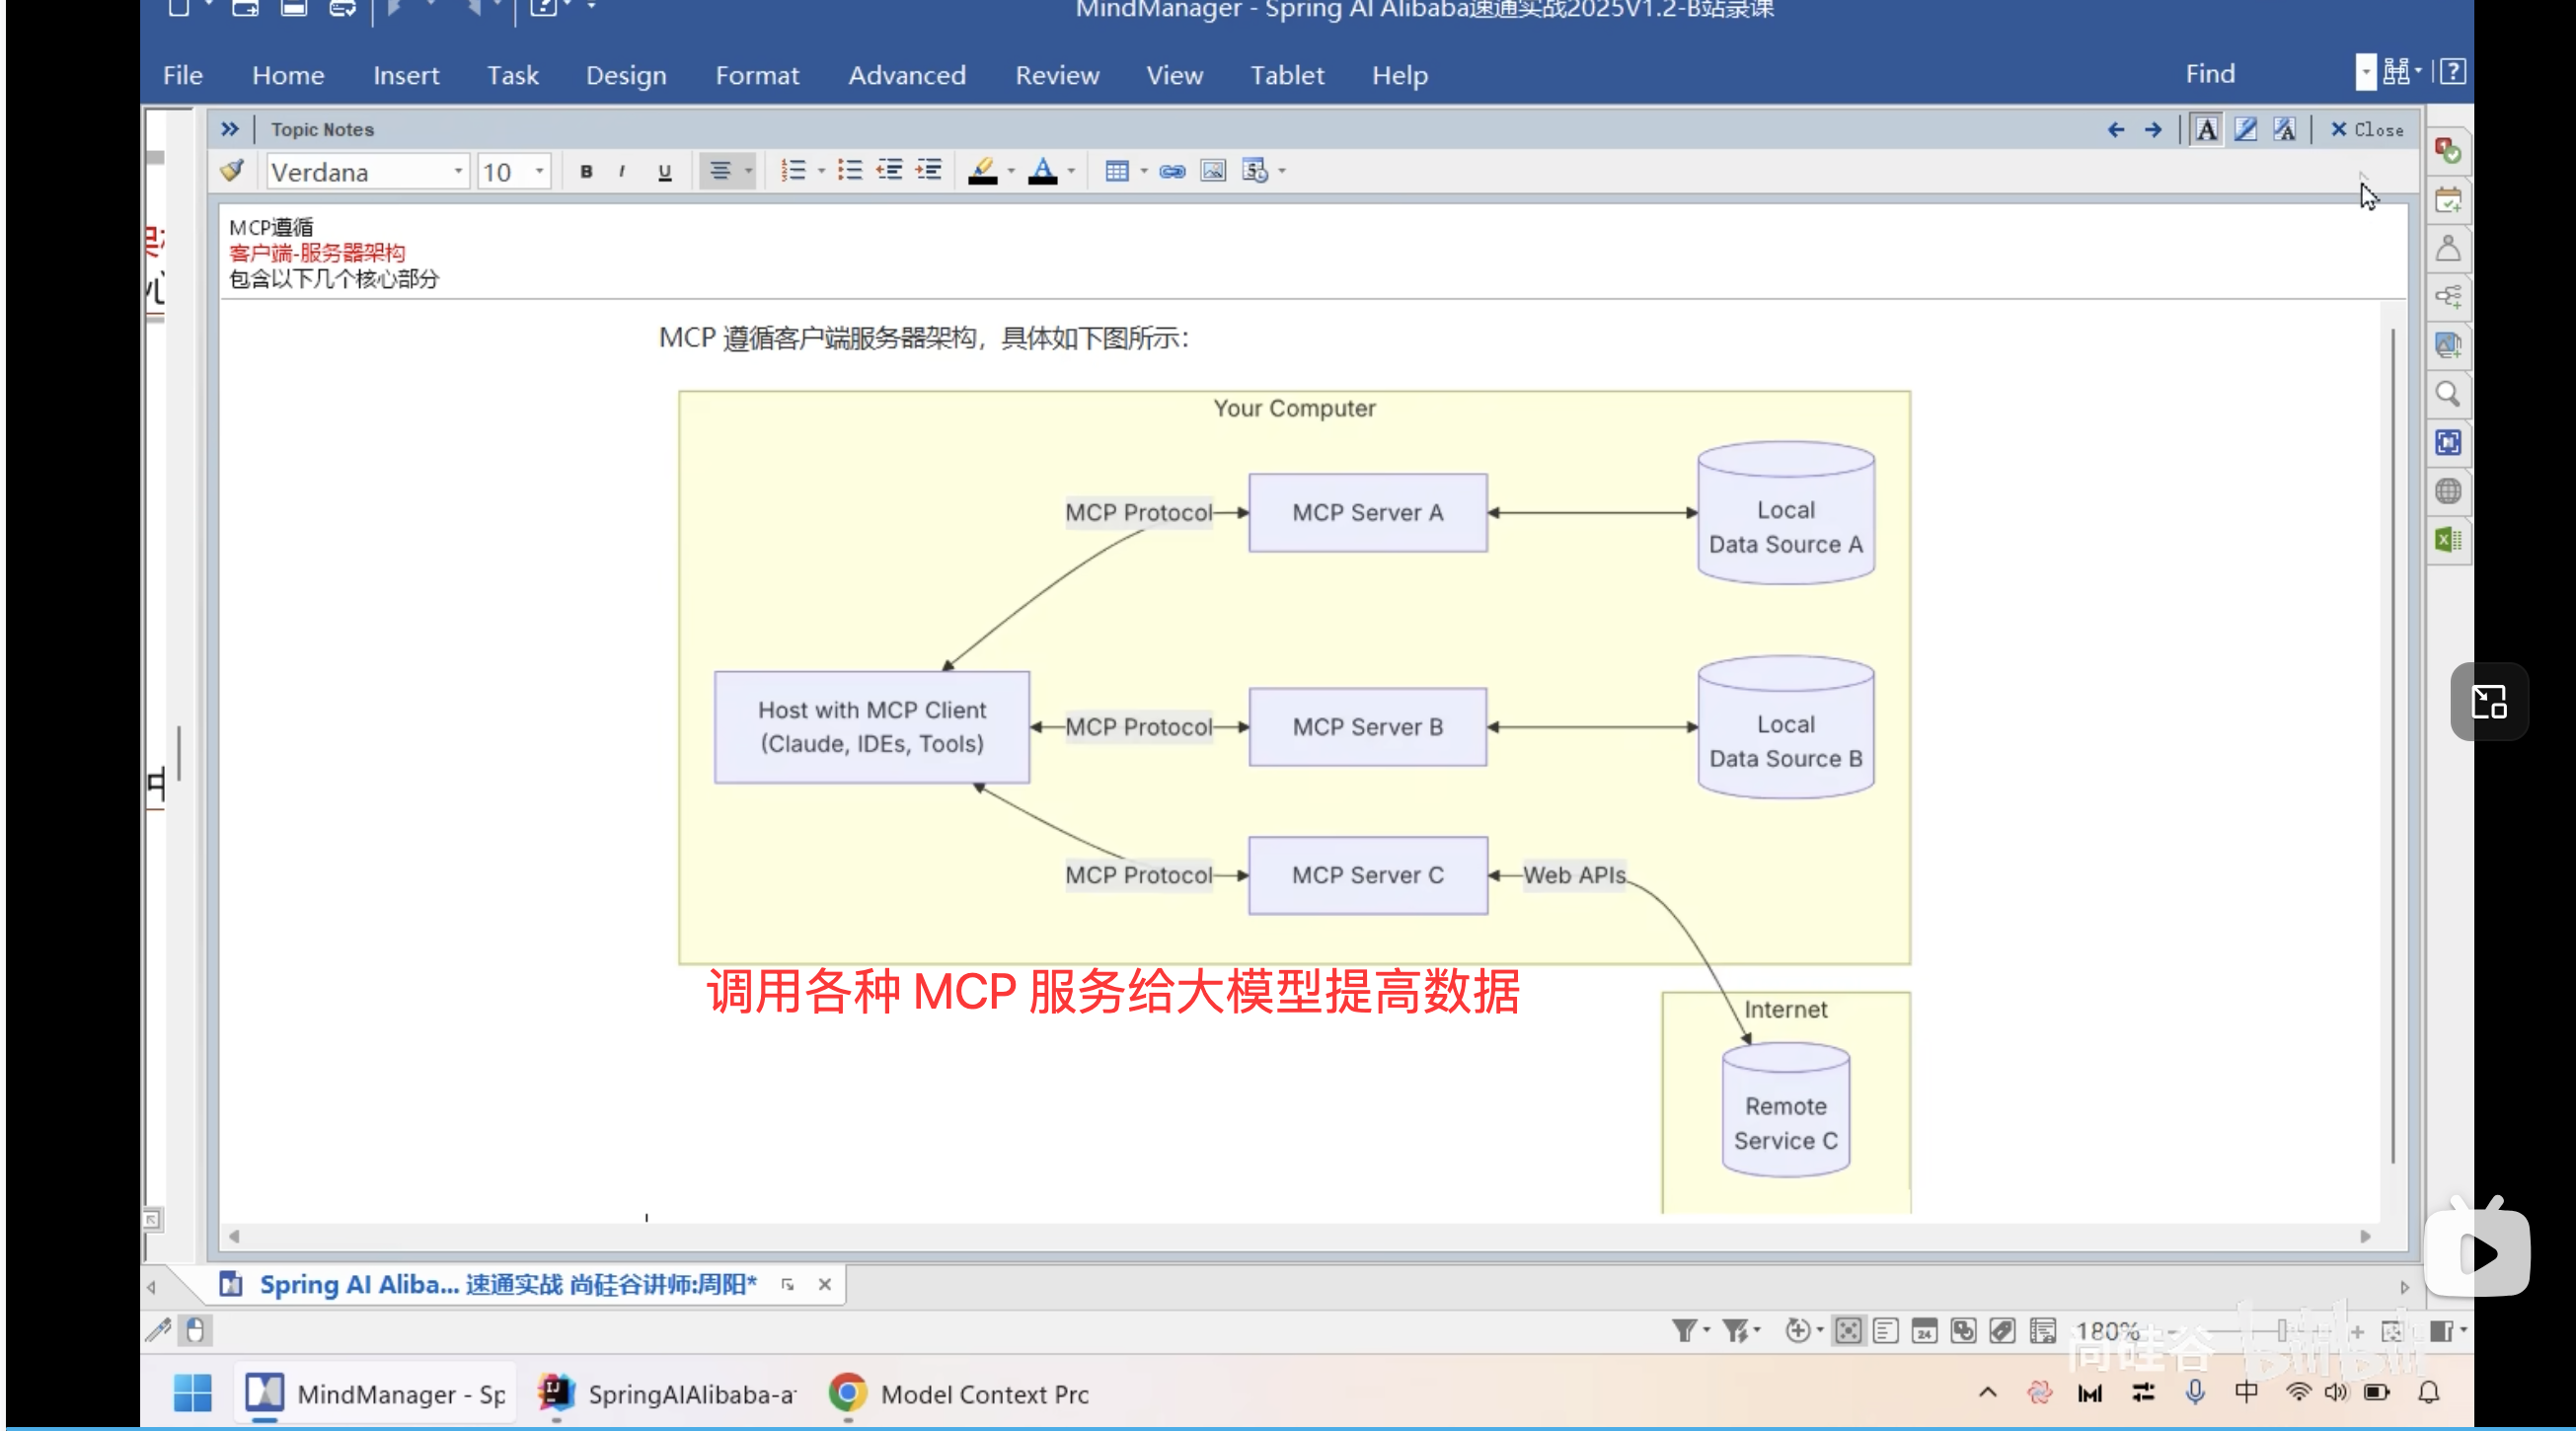The image size is (2576, 1431).
Task: Open the search panel in the right sidebar
Action: pos(2448,395)
